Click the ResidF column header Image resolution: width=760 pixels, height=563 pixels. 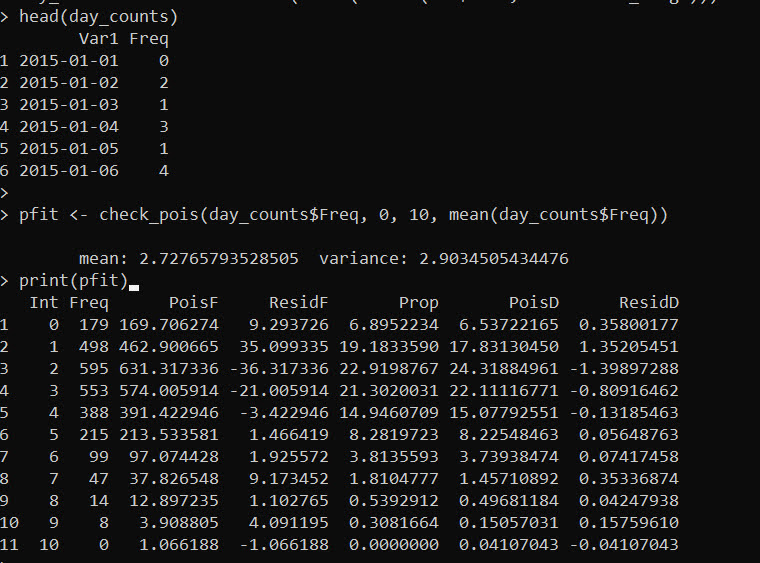(299, 303)
